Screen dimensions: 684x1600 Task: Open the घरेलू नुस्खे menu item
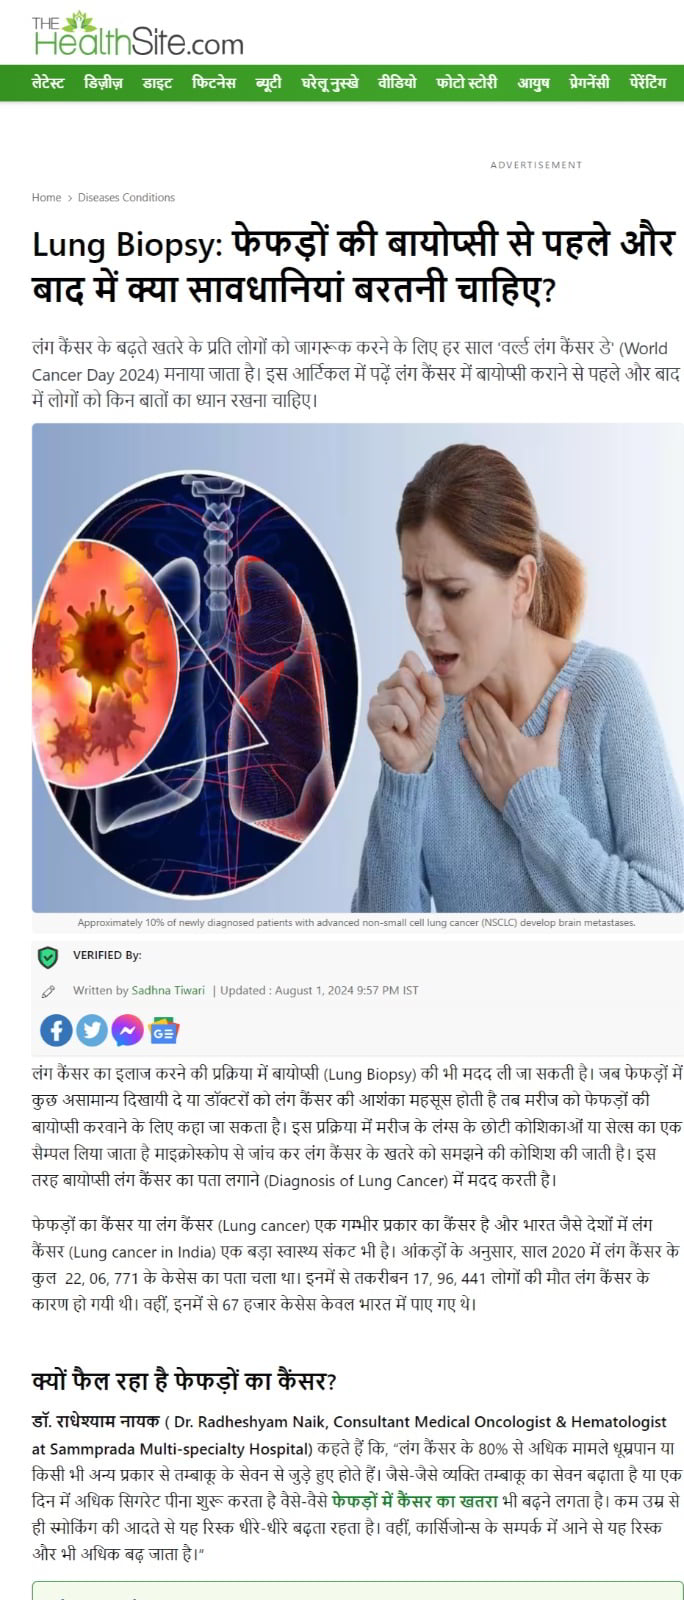(330, 83)
